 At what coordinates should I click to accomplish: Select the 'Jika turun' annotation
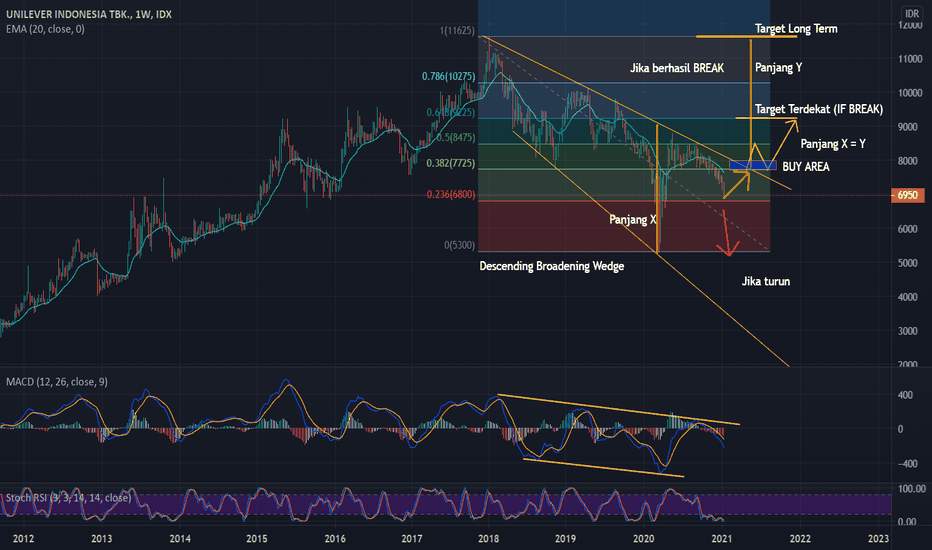pos(766,281)
